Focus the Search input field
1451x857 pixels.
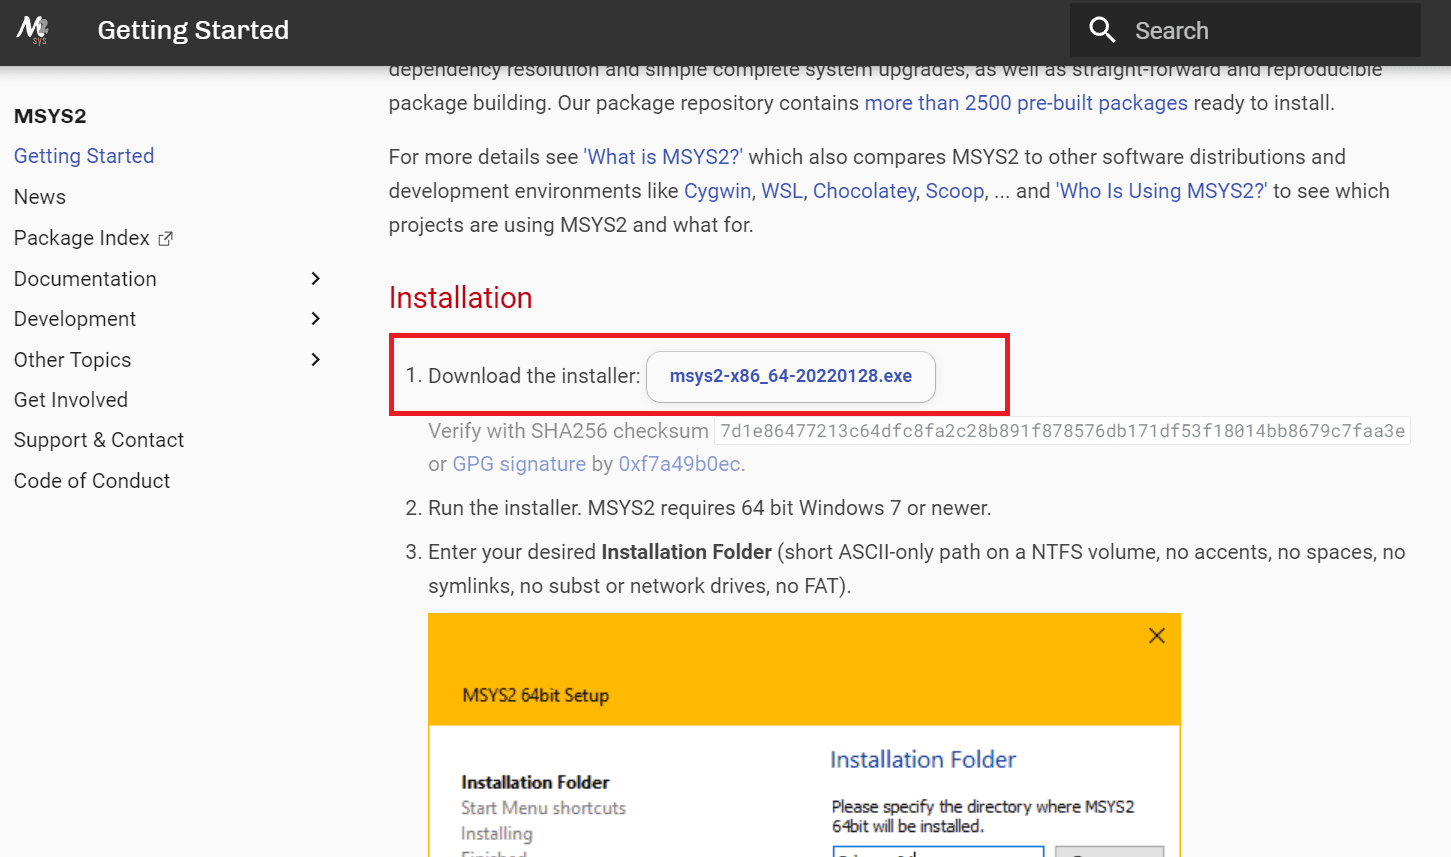pyautogui.click(x=1245, y=30)
